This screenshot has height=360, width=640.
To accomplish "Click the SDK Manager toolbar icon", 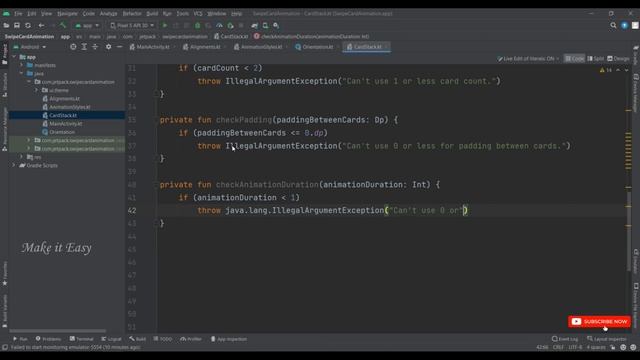I will pyautogui.click(x=276, y=25).
